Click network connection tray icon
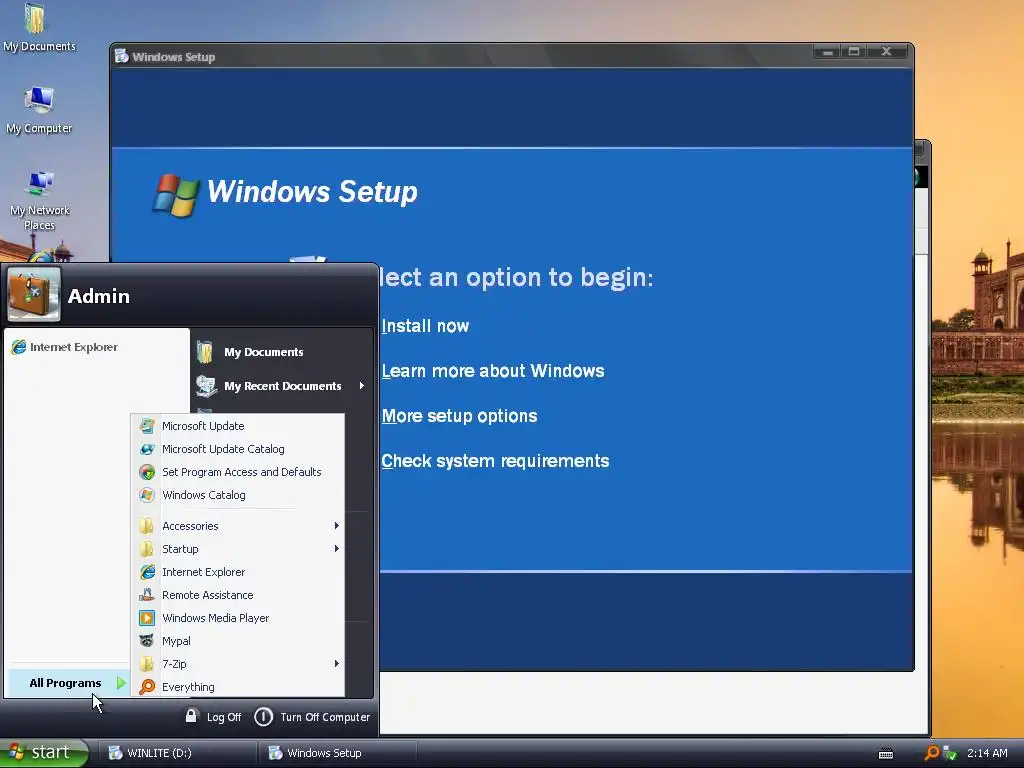1024x768 pixels. [950, 753]
